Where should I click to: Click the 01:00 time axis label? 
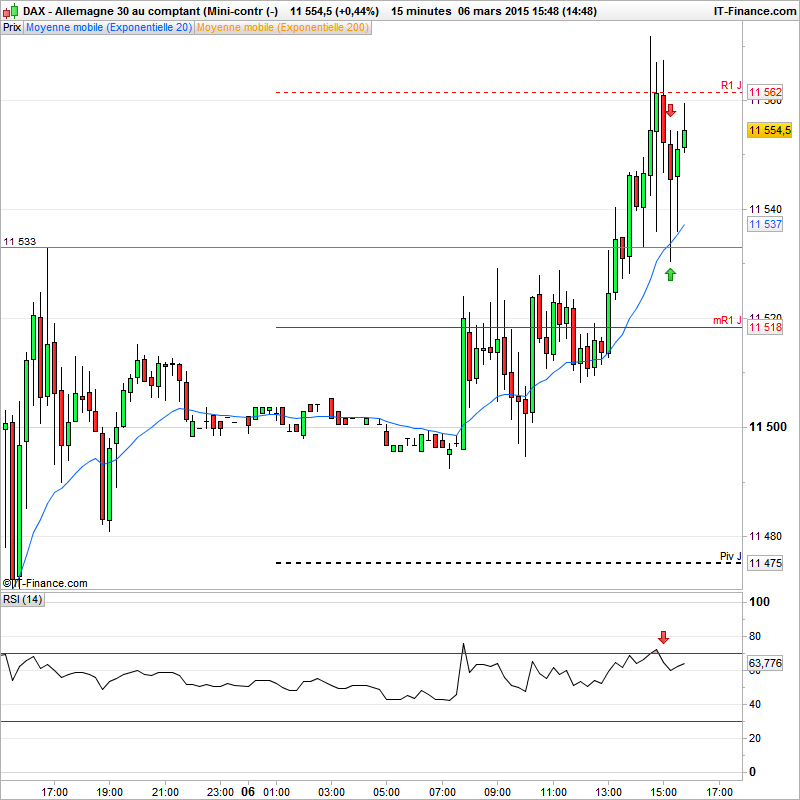(276, 792)
